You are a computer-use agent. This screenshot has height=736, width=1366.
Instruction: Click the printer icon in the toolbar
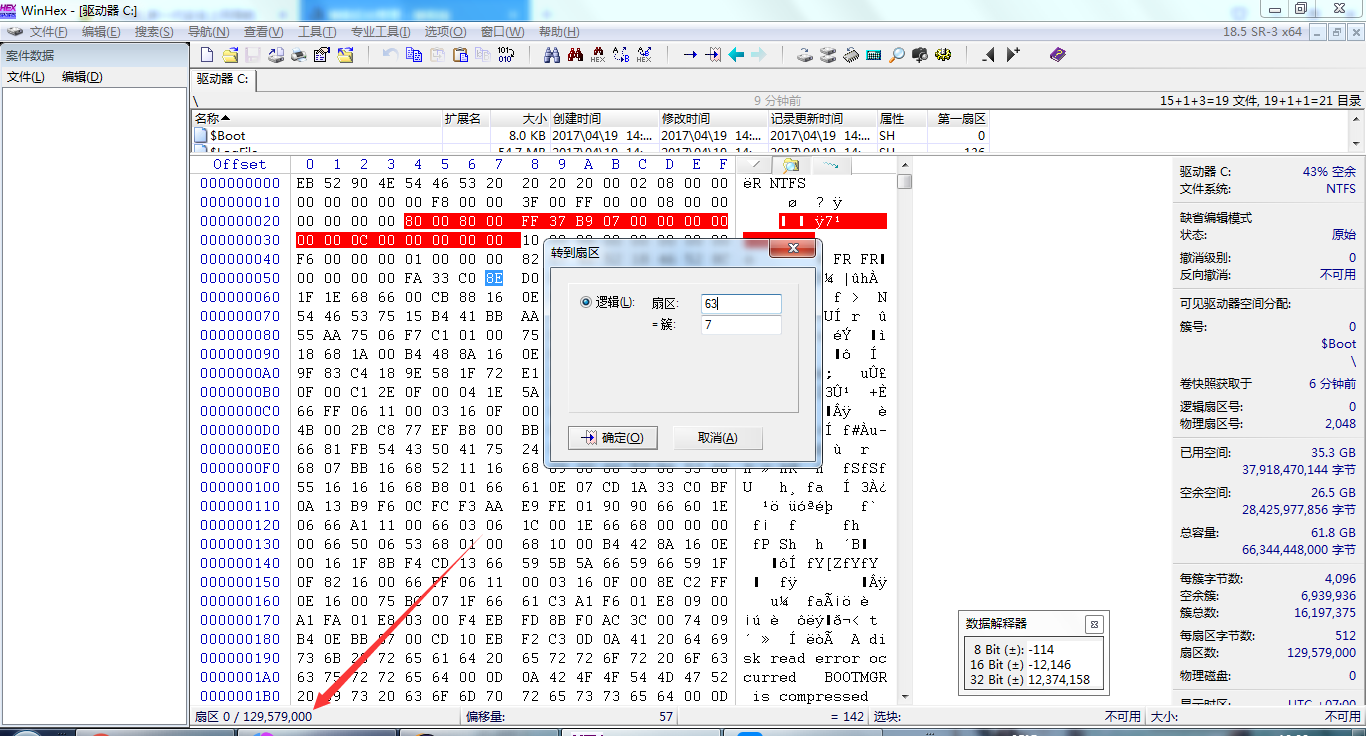click(299, 55)
